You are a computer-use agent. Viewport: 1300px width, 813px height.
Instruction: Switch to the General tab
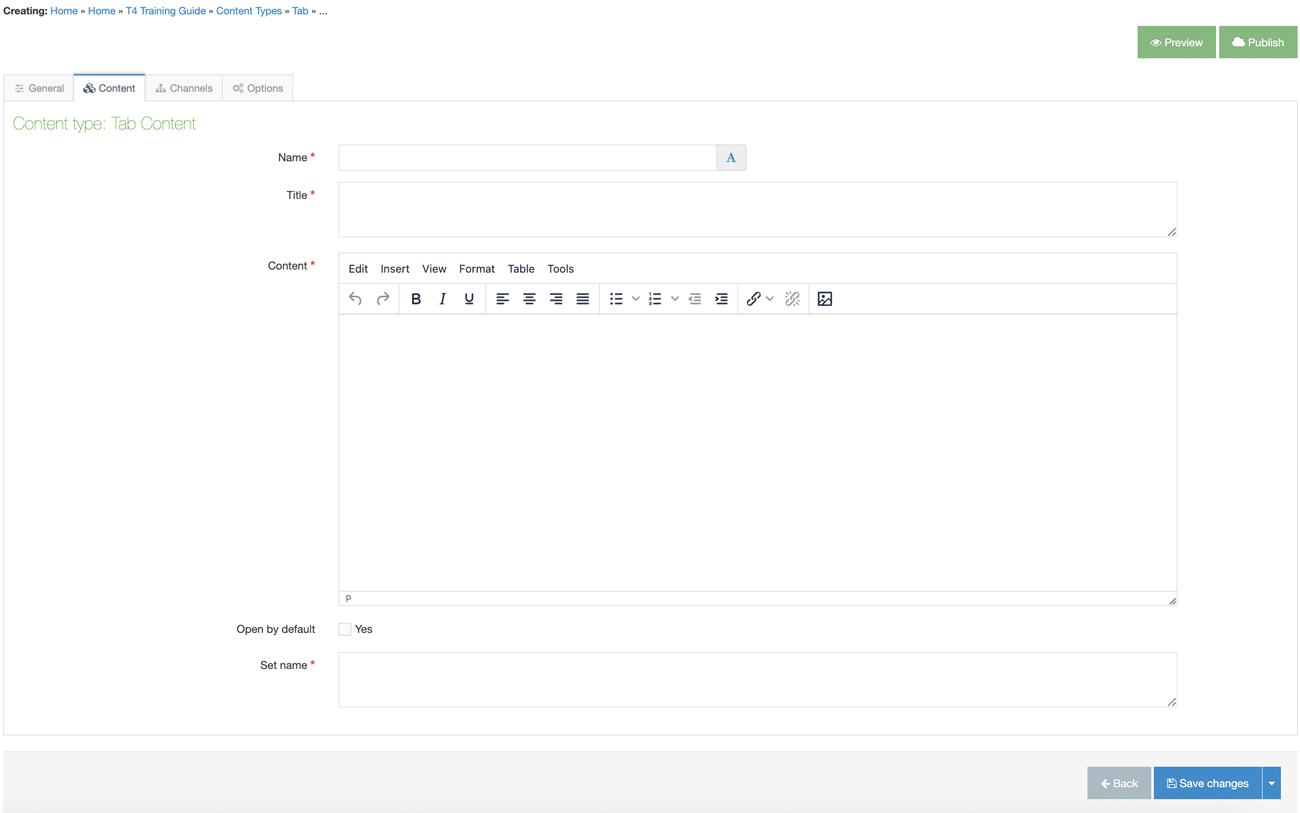[39, 88]
